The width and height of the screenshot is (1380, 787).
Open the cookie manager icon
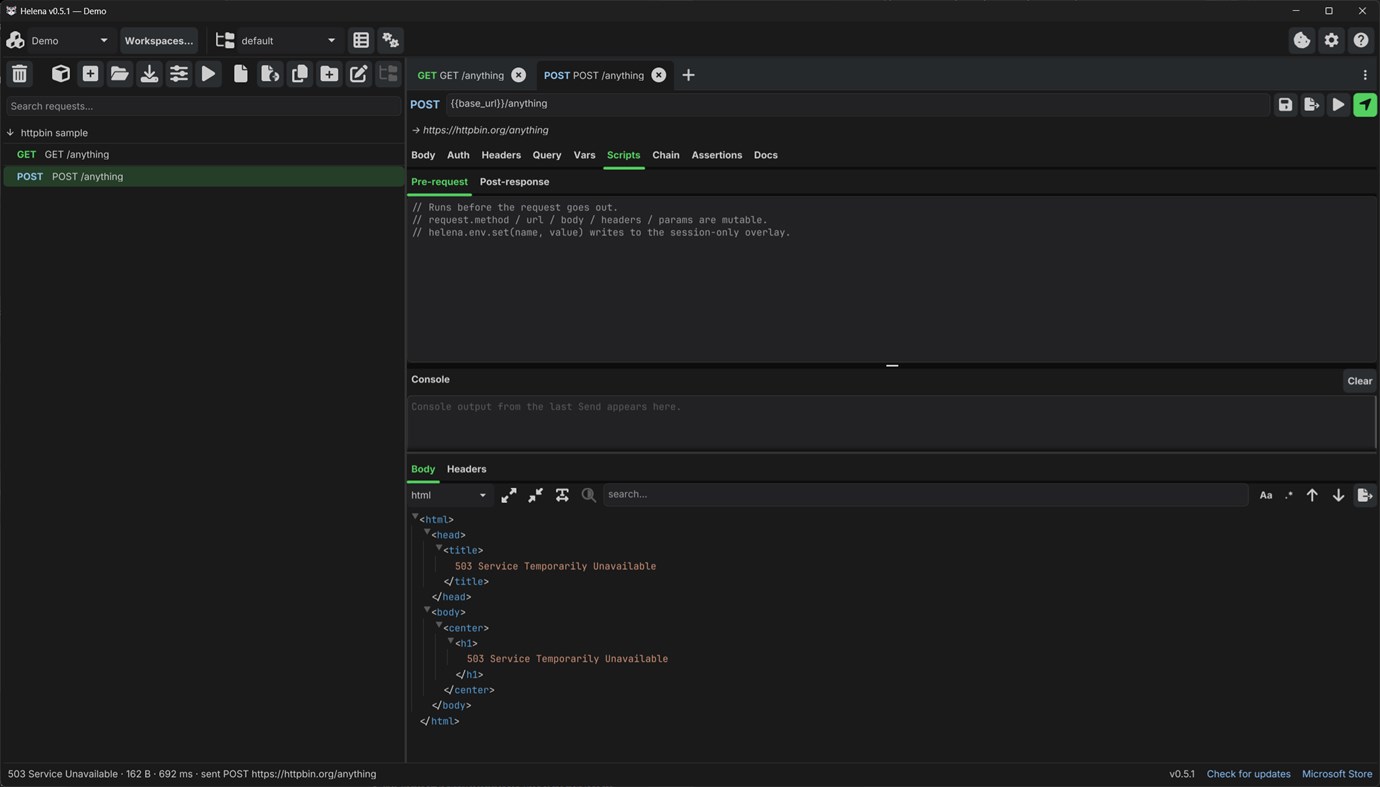(1302, 40)
